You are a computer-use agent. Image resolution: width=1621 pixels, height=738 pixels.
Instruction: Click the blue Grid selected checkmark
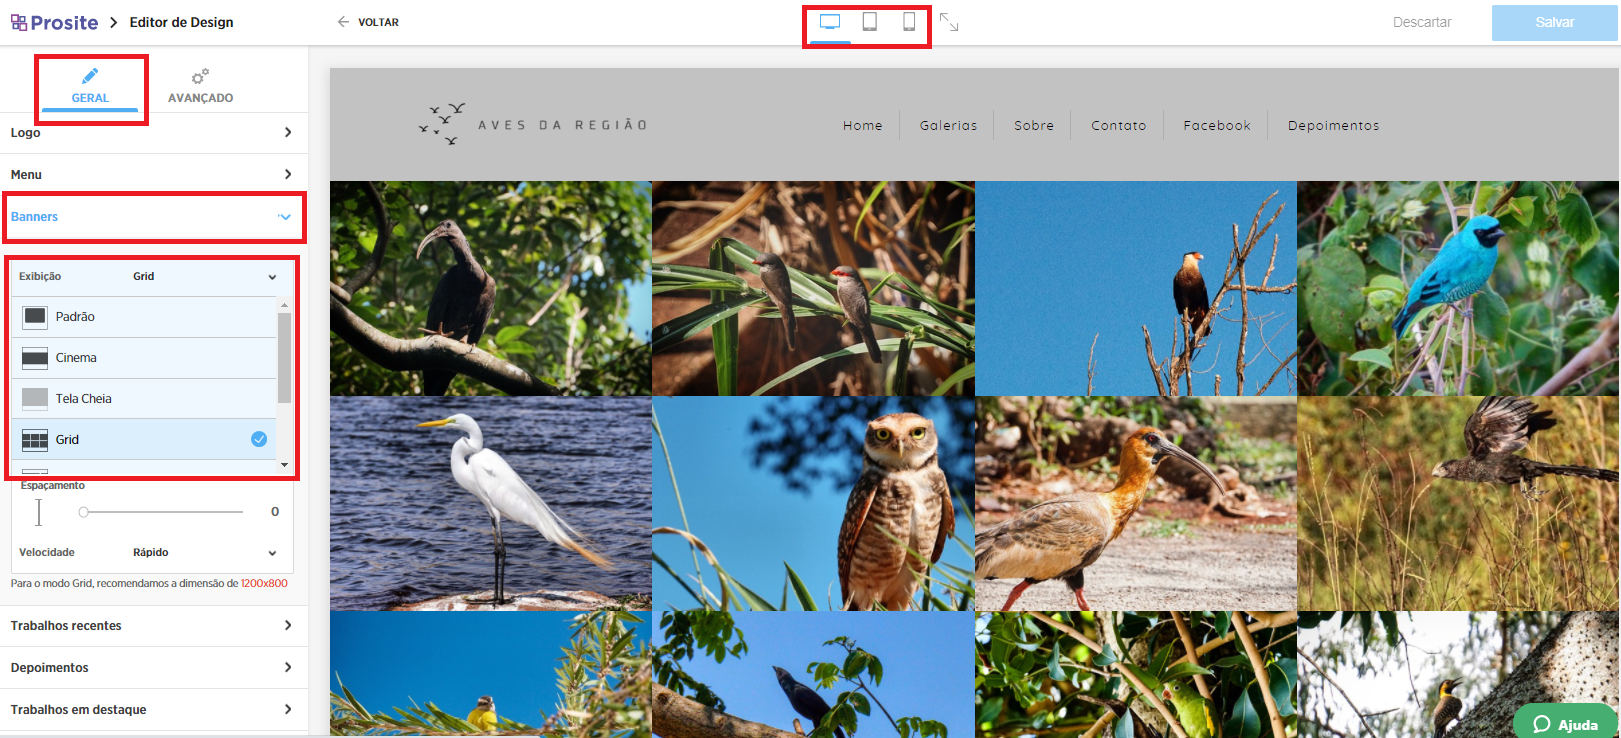pyautogui.click(x=259, y=439)
